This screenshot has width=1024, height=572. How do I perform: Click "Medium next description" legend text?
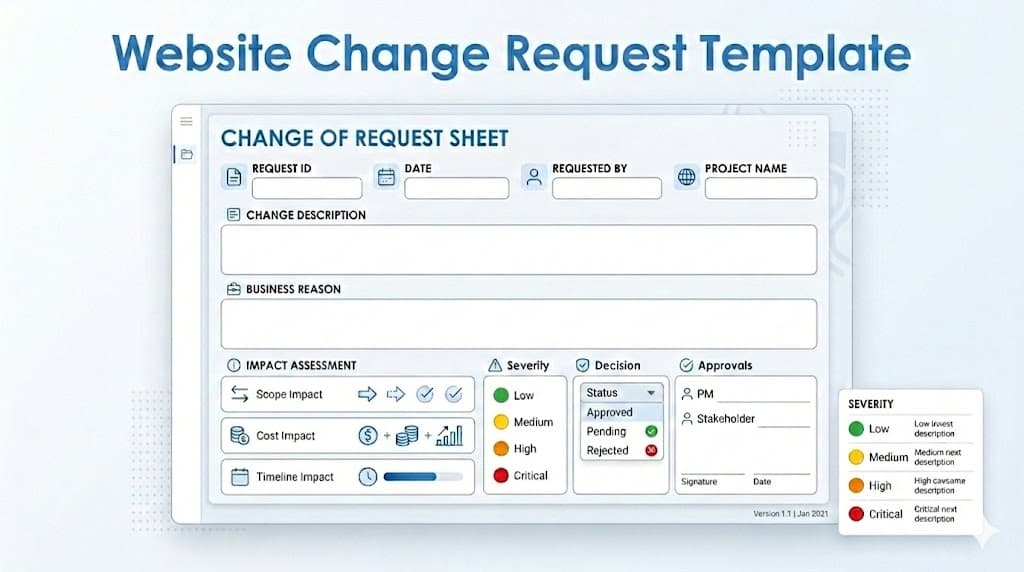click(937, 457)
